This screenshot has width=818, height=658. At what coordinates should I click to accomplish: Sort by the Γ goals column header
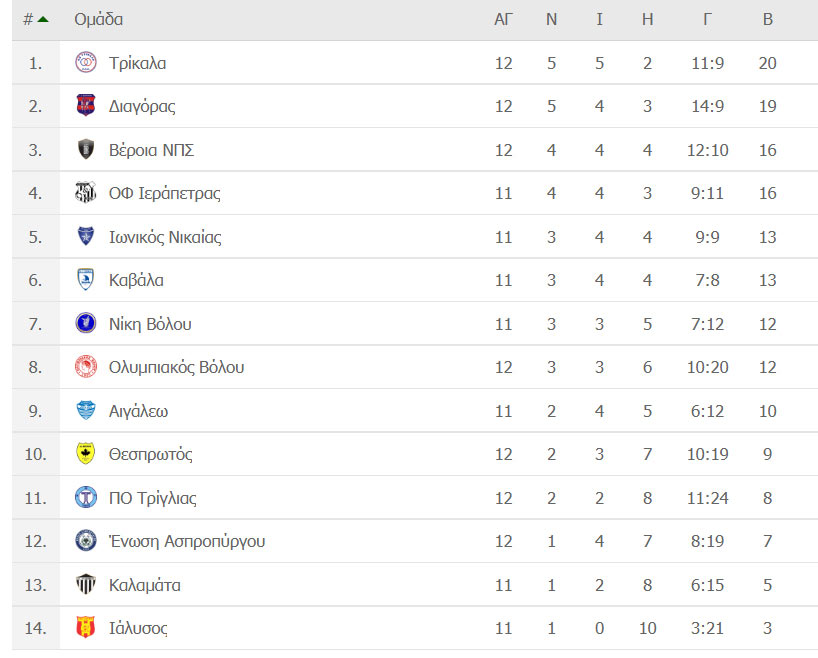pos(707,19)
